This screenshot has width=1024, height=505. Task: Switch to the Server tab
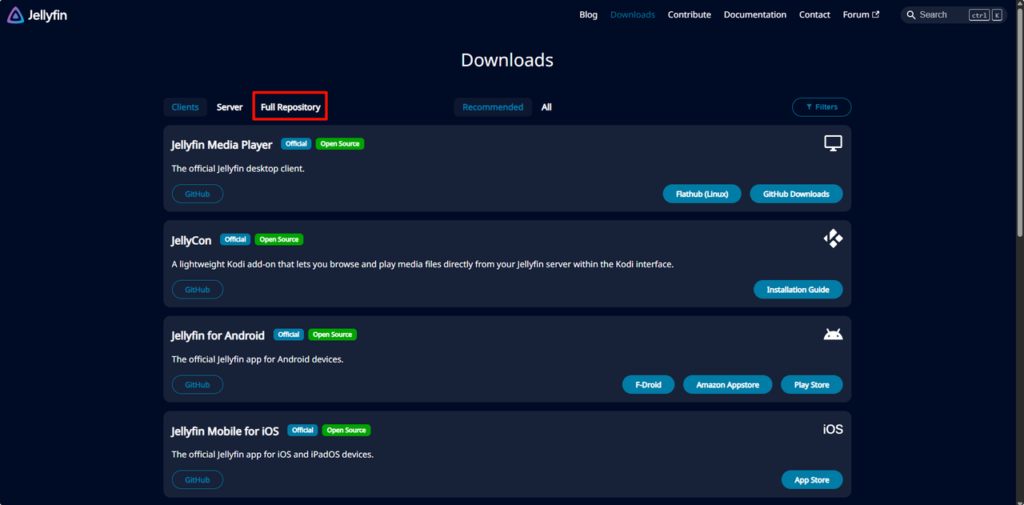pyautogui.click(x=229, y=107)
